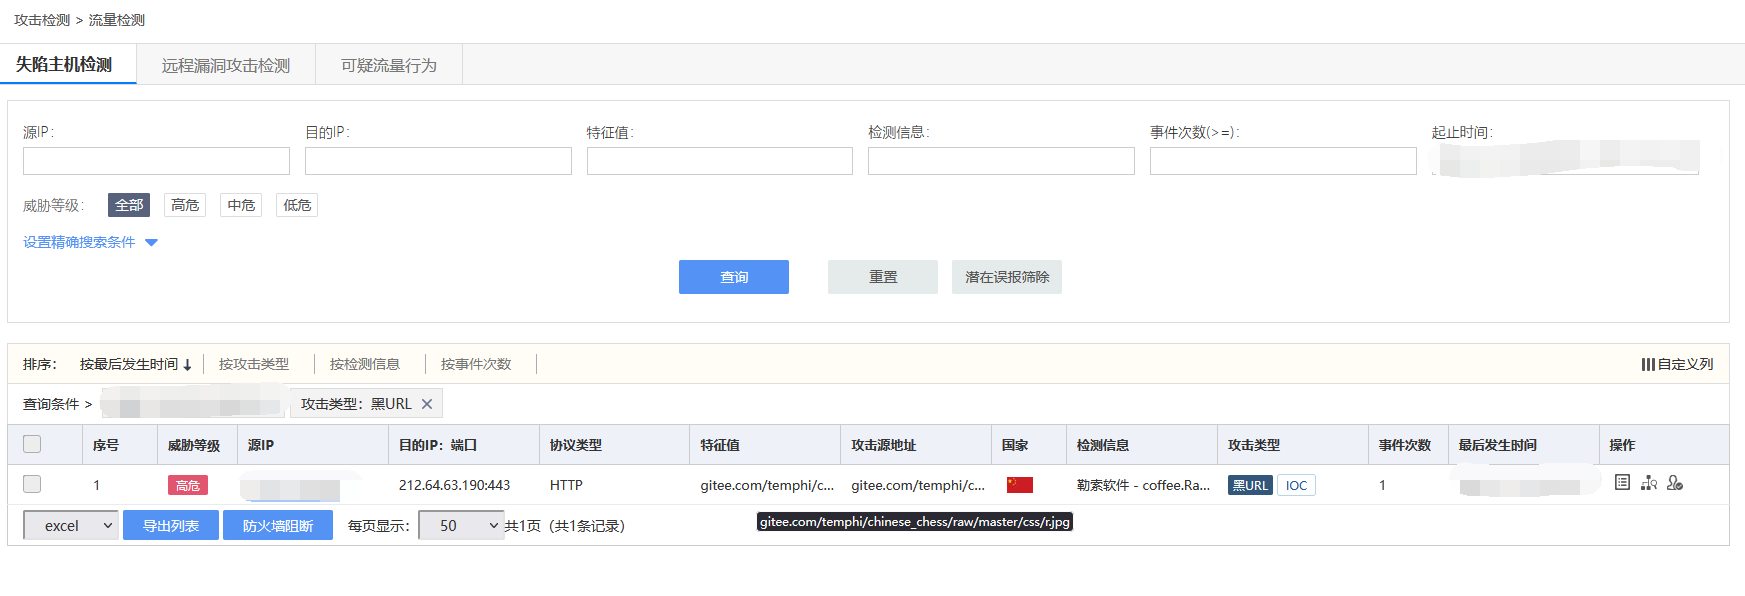The image size is (1745, 596).
Task: Expand 设置精确搜索条件 advanced search options
Action: (90, 242)
